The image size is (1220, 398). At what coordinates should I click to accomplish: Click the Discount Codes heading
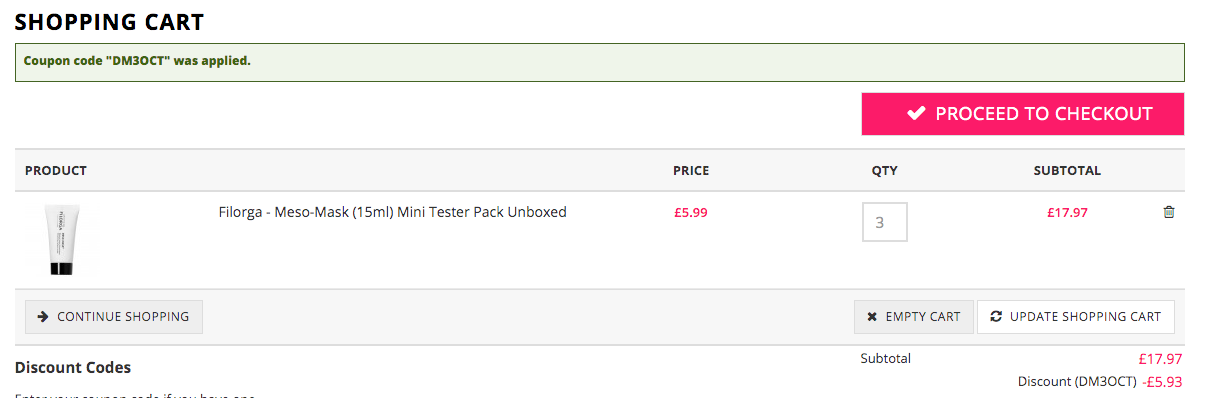coord(73,368)
